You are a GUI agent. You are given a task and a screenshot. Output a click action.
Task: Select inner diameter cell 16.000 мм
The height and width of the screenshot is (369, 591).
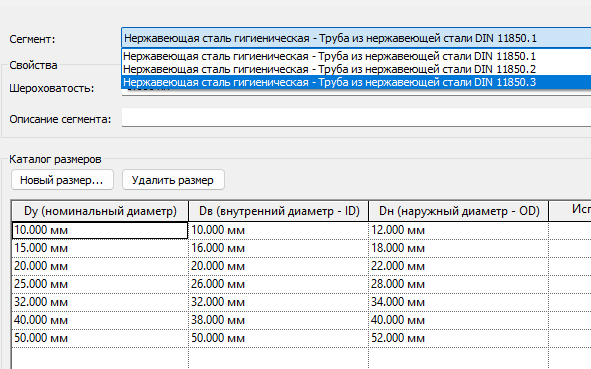[279, 248]
